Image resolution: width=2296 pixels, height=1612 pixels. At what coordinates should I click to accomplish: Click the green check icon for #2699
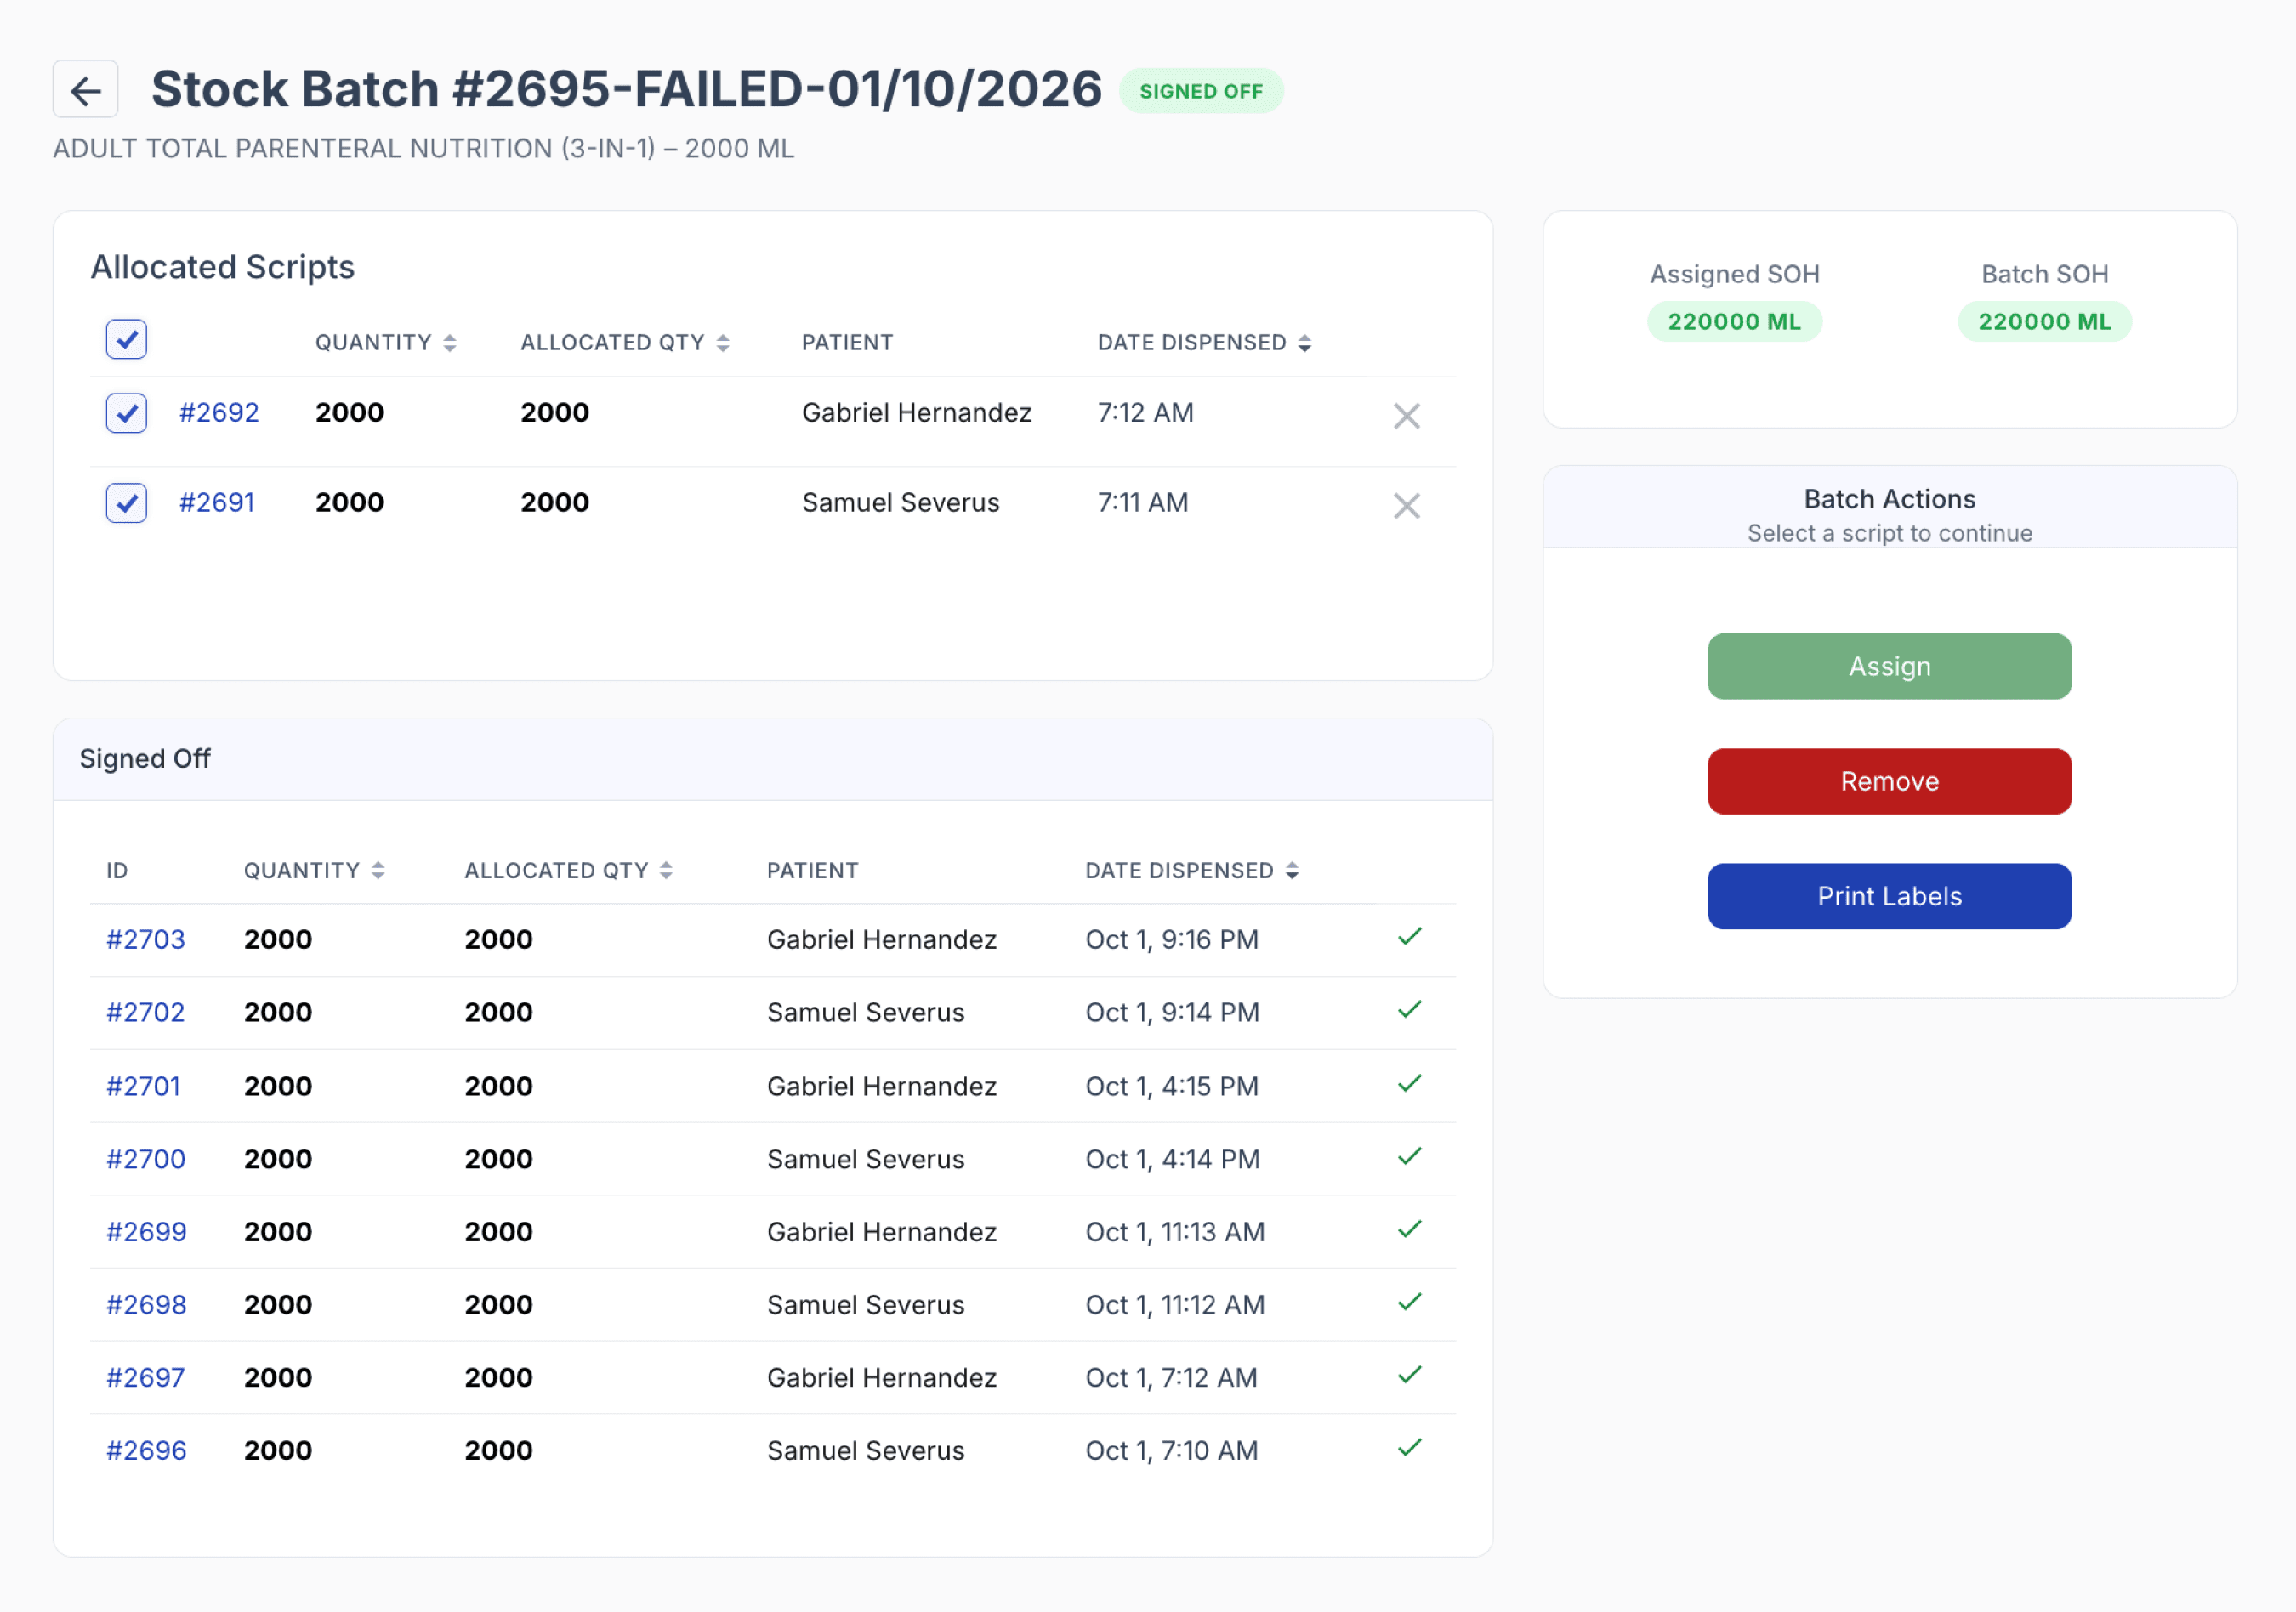(1410, 1230)
